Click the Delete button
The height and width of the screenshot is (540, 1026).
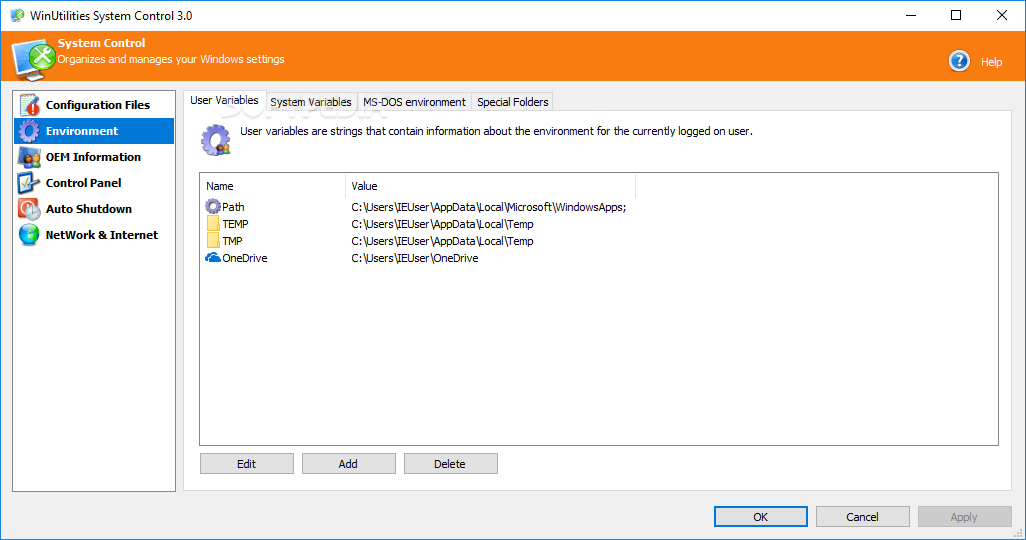click(451, 463)
